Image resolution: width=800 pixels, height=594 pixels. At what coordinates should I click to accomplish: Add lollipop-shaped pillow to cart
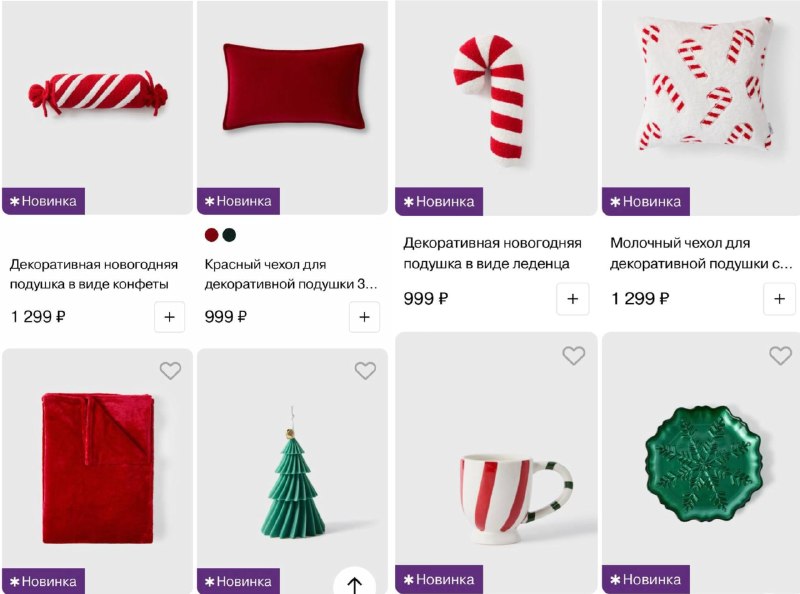click(x=572, y=299)
